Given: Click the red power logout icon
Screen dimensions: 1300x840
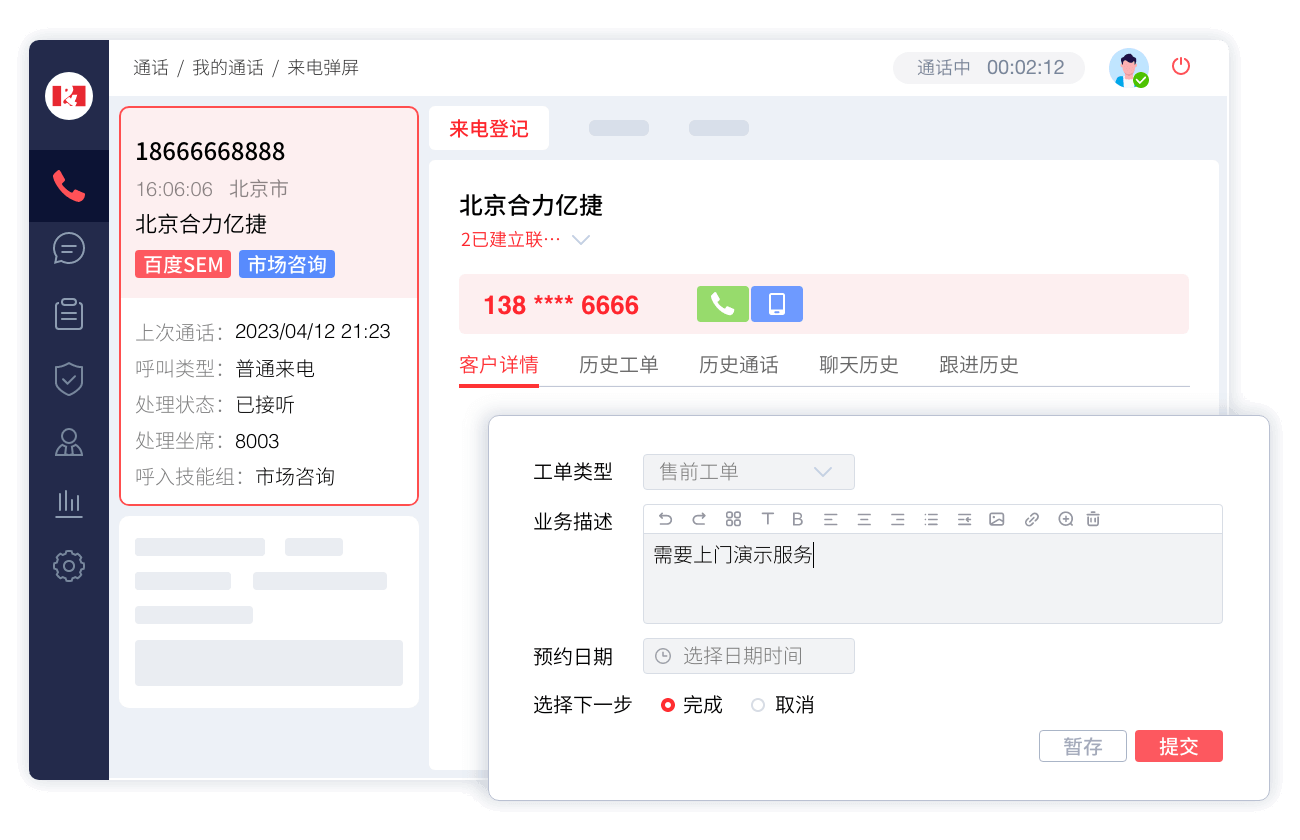Looking at the screenshot, I should [1181, 67].
